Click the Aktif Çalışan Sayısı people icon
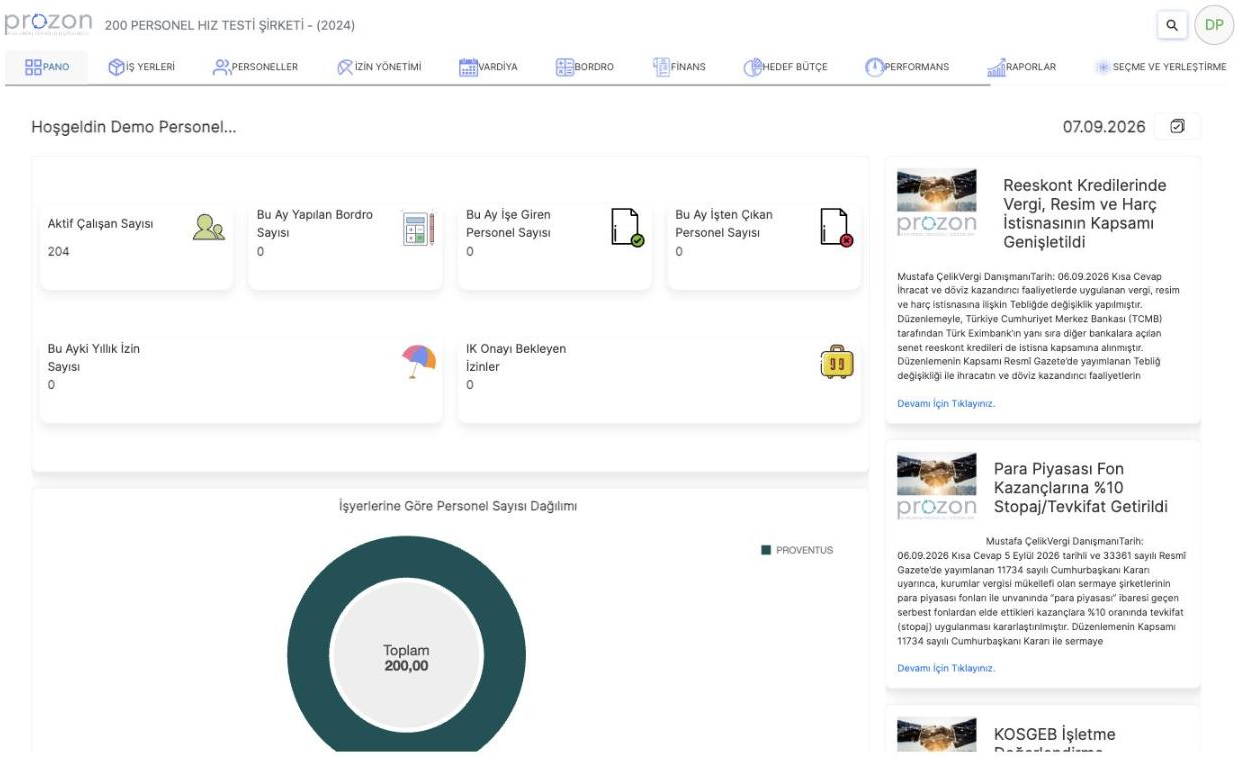This screenshot has width=1237, height=758. click(207, 229)
